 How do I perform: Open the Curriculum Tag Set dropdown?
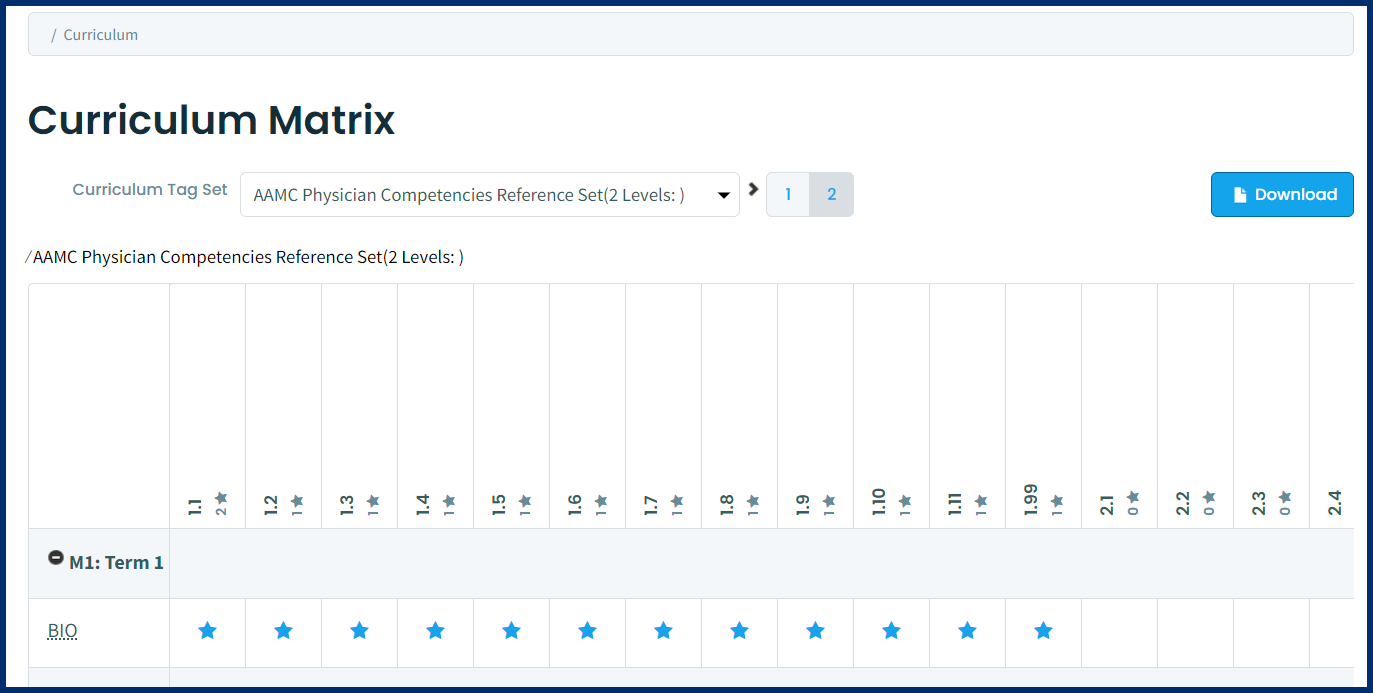pyautogui.click(x=489, y=194)
